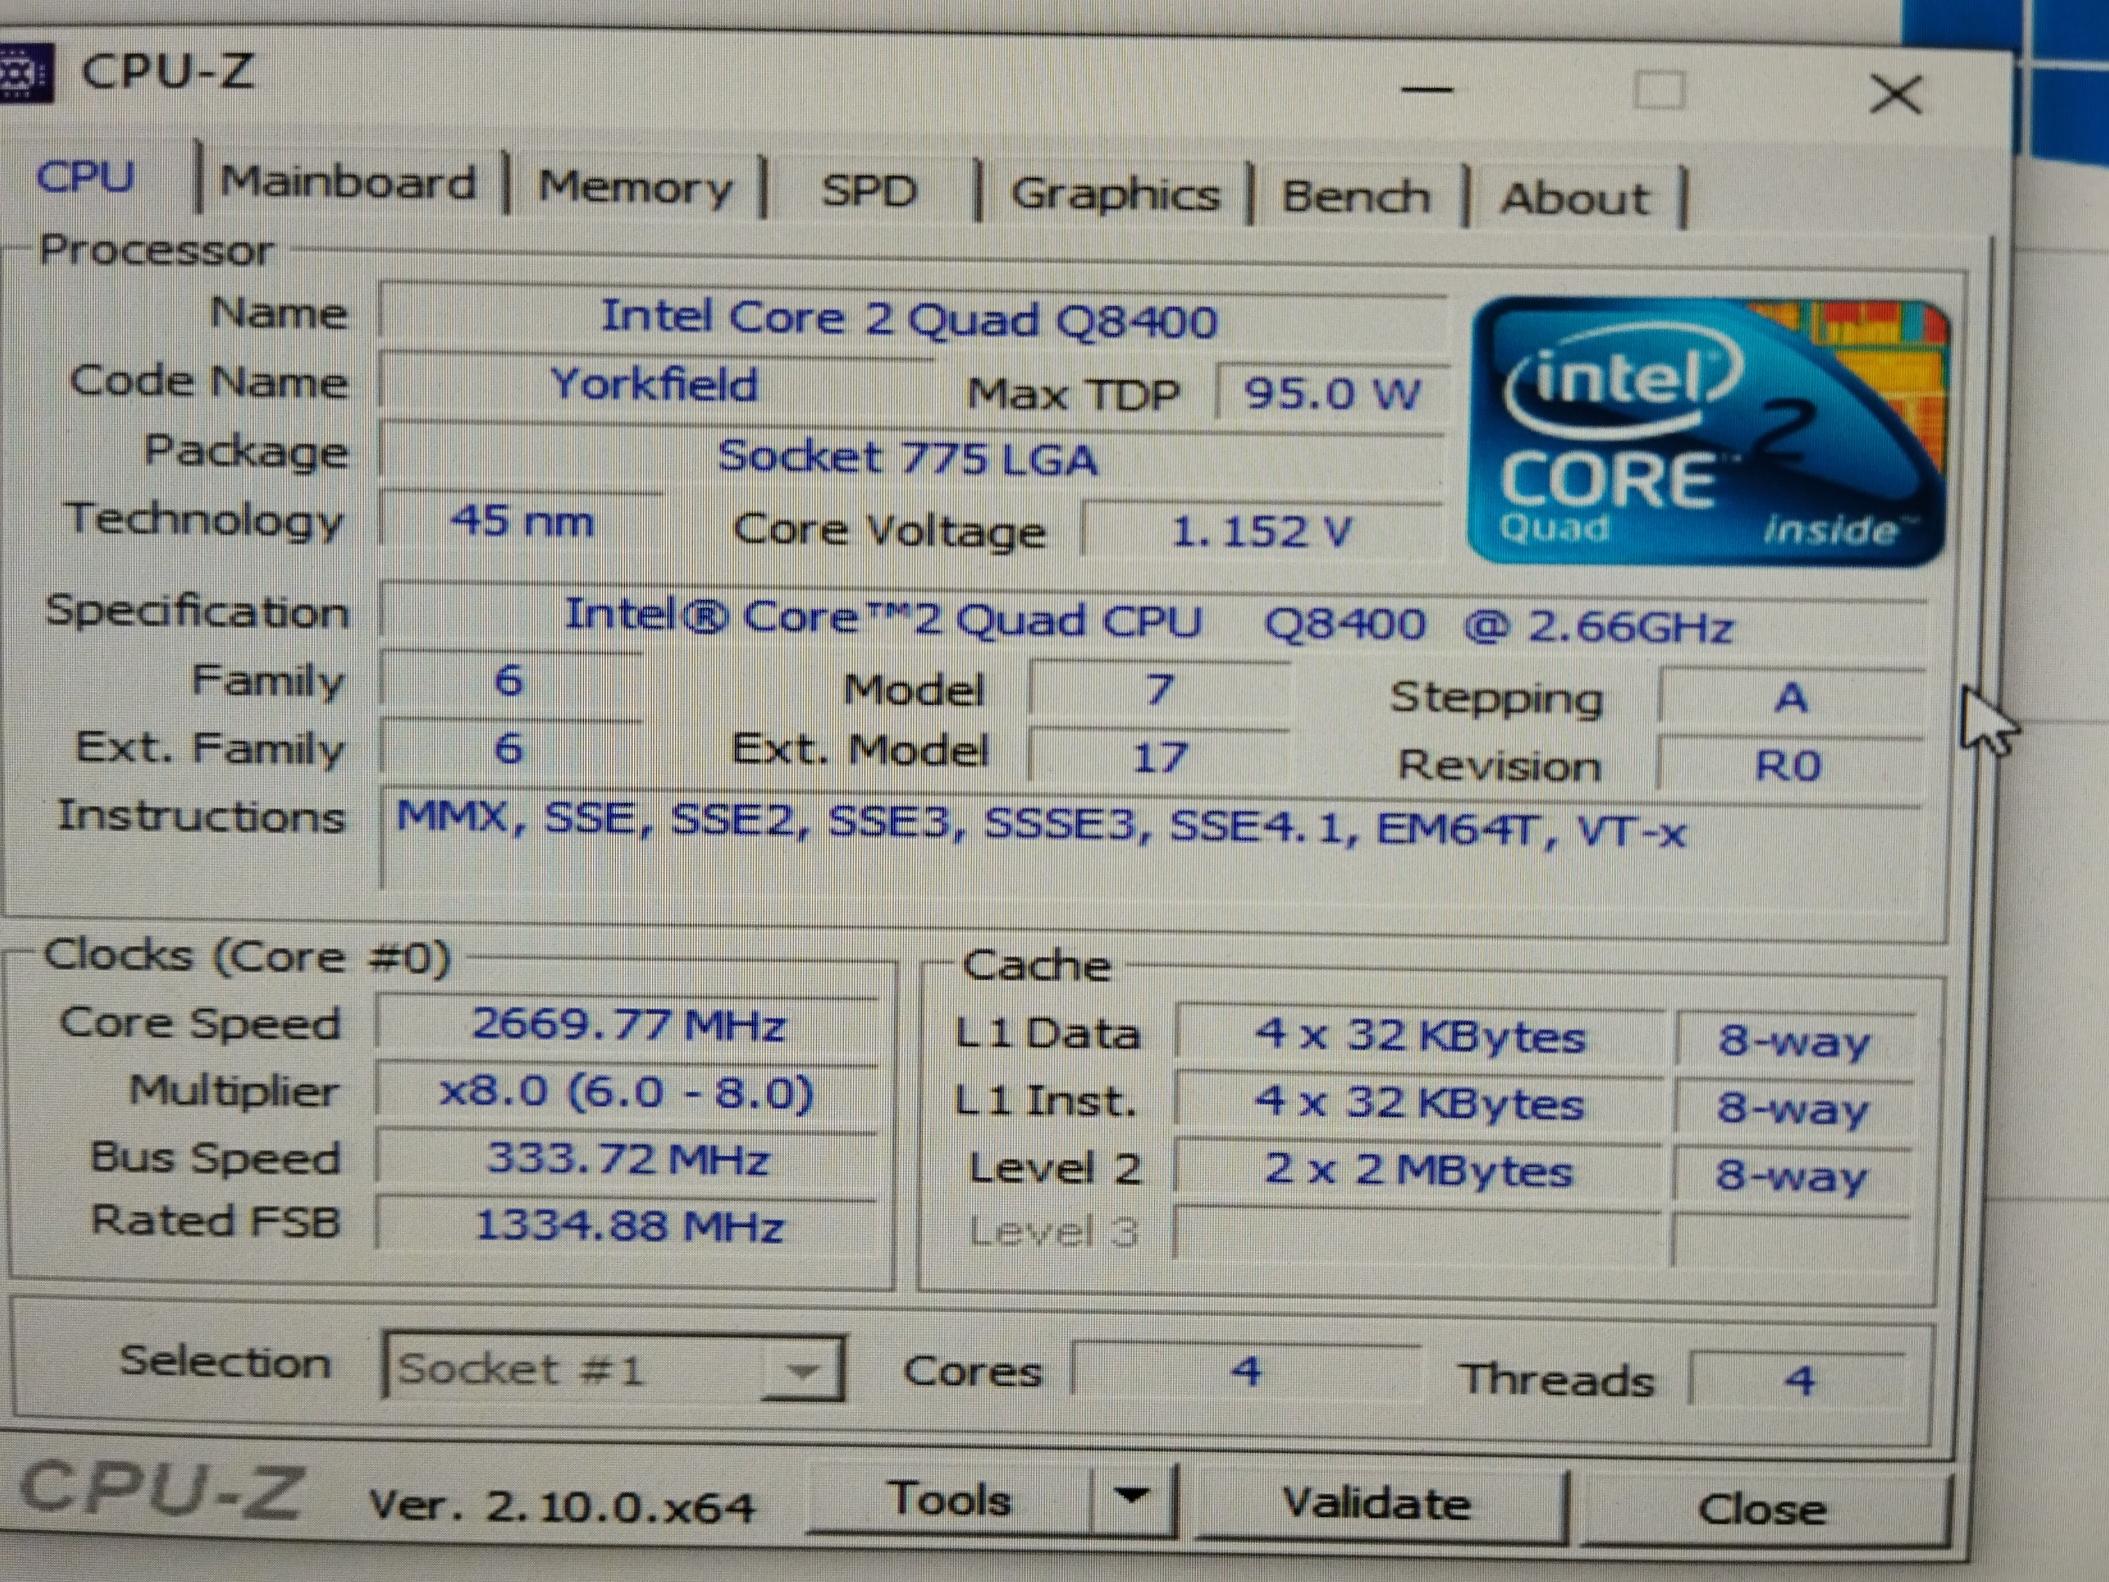The height and width of the screenshot is (1582, 2109).
Task: Click the Stepping value A
Action: tap(1790, 697)
